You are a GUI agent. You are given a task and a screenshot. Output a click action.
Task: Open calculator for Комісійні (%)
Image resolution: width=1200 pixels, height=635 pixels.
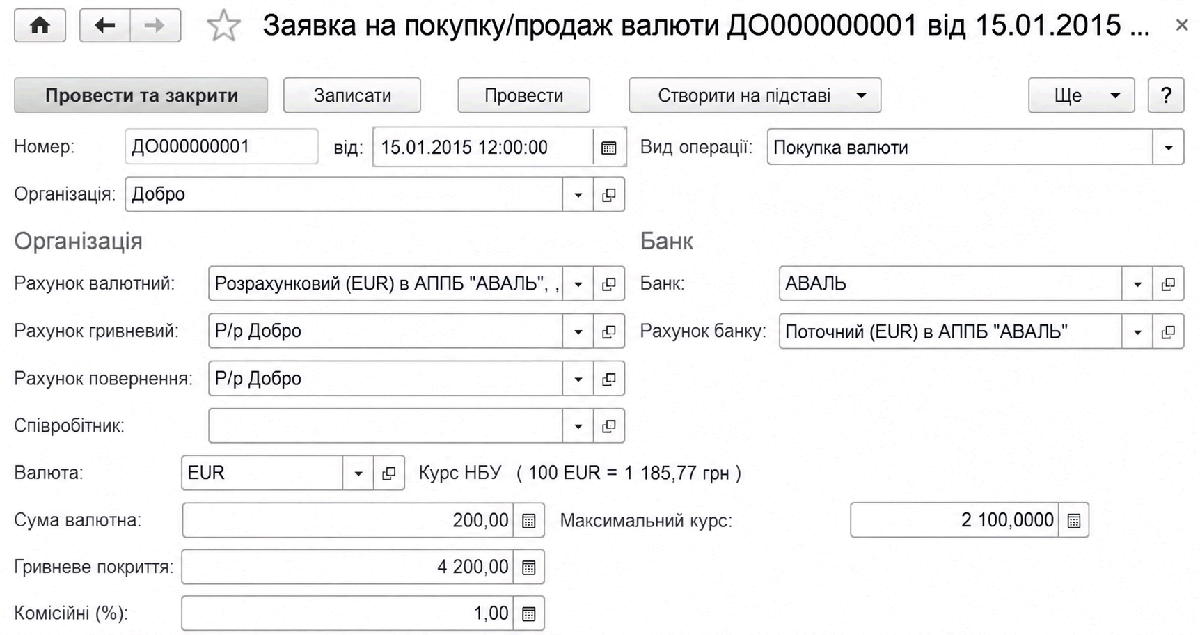click(529, 613)
